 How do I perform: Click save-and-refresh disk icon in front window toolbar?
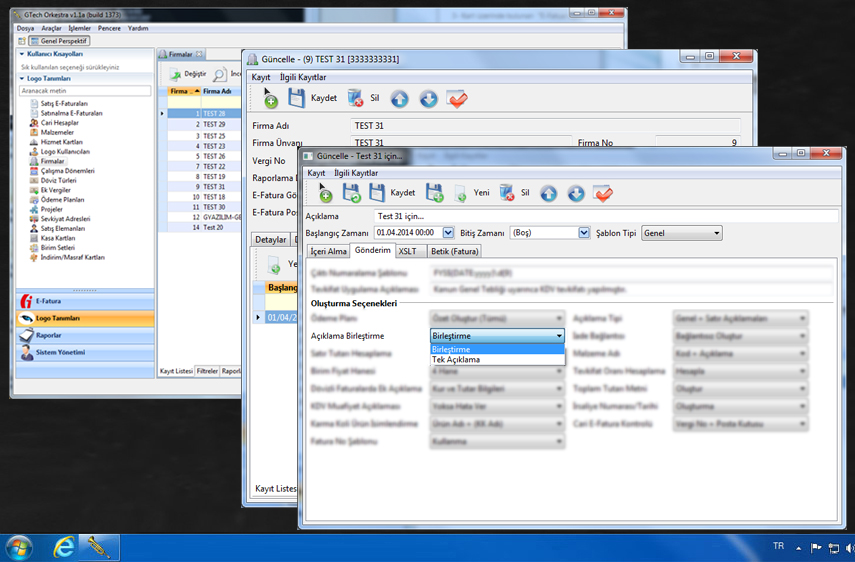[x=351, y=193]
